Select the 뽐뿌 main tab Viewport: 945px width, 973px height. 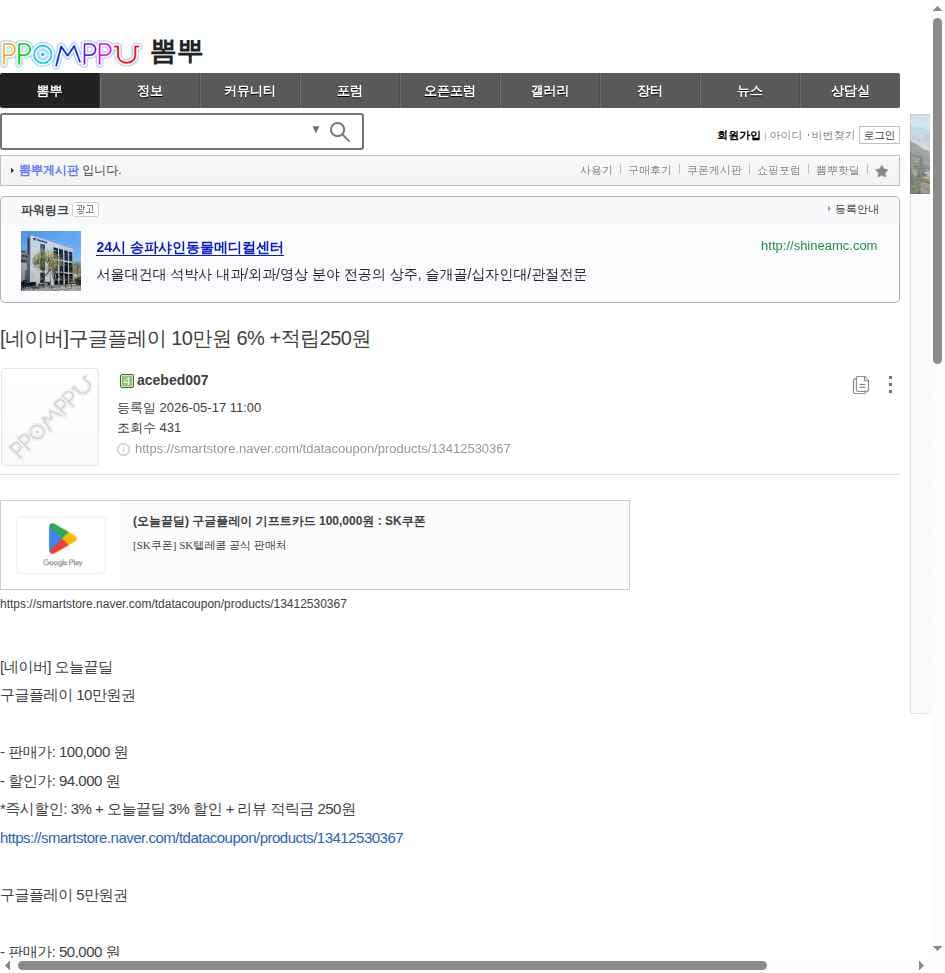pos(50,91)
